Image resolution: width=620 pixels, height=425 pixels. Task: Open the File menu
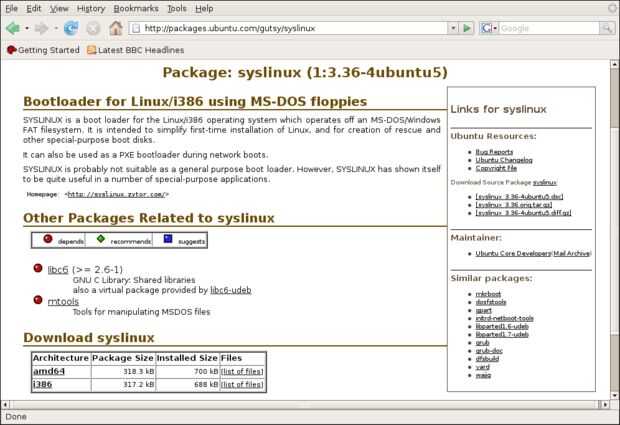(11, 8)
